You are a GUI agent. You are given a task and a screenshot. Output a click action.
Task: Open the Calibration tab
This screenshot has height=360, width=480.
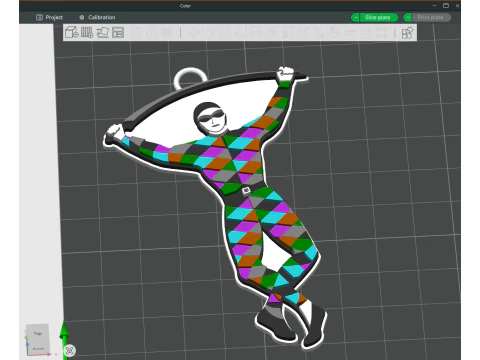tap(97, 17)
